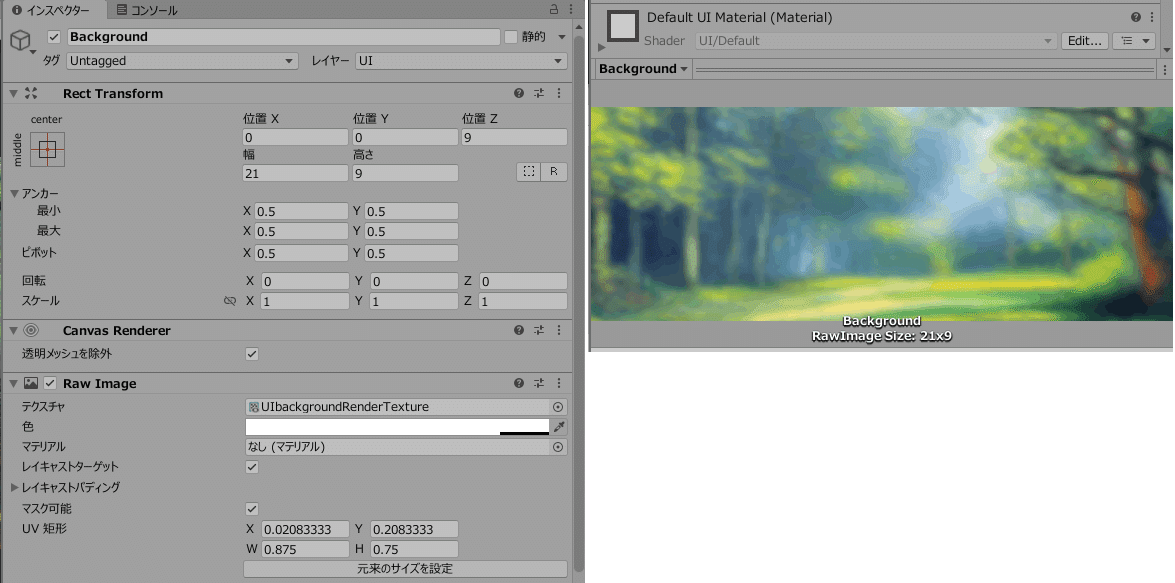Click the Canvas Renderer component icon
Screen dimensions: 1175x583
pyautogui.click(x=31, y=330)
